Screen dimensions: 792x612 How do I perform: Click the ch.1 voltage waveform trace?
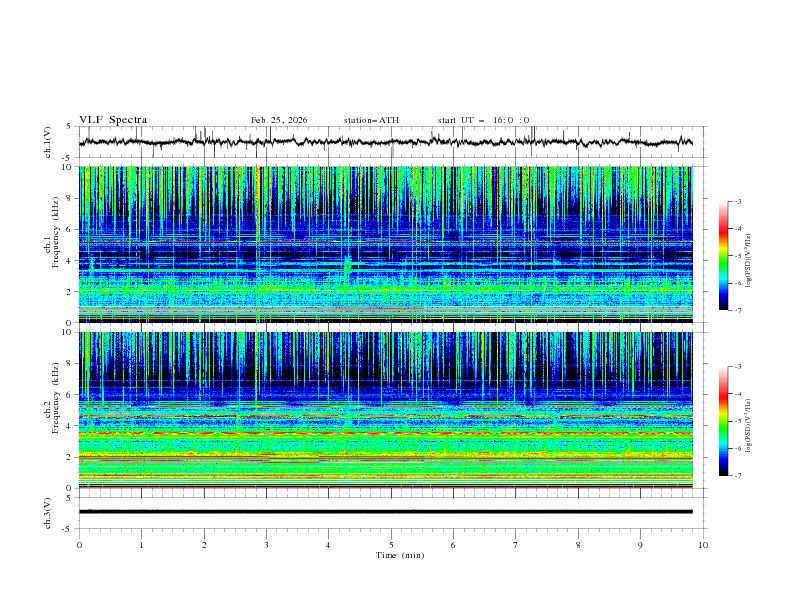coord(386,142)
